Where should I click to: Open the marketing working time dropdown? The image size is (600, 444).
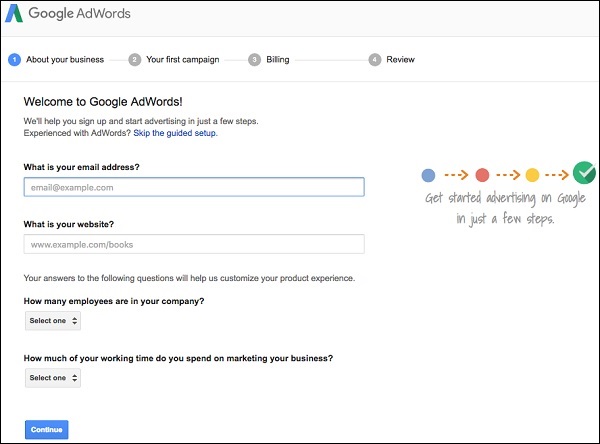[53, 378]
